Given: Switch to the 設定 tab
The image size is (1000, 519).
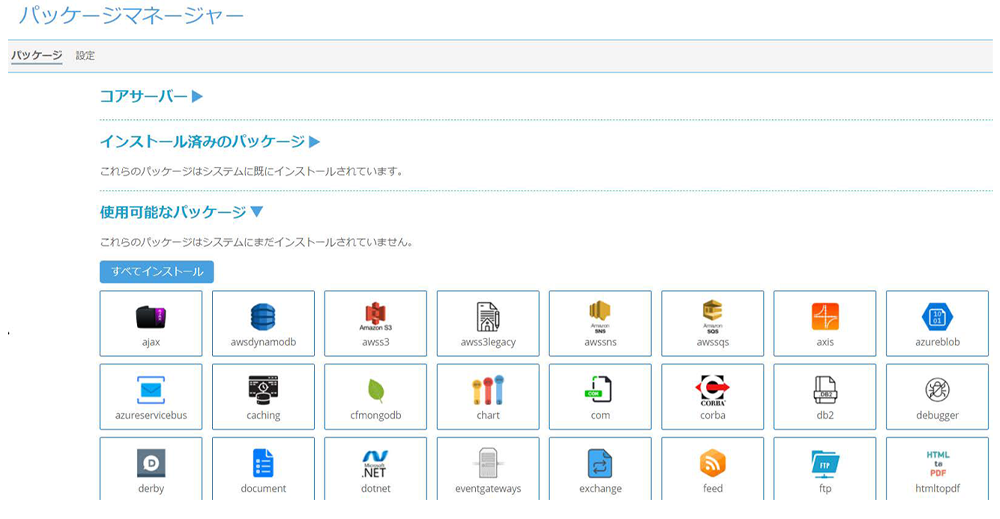Looking at the screenshot, I should pos(85,56).
